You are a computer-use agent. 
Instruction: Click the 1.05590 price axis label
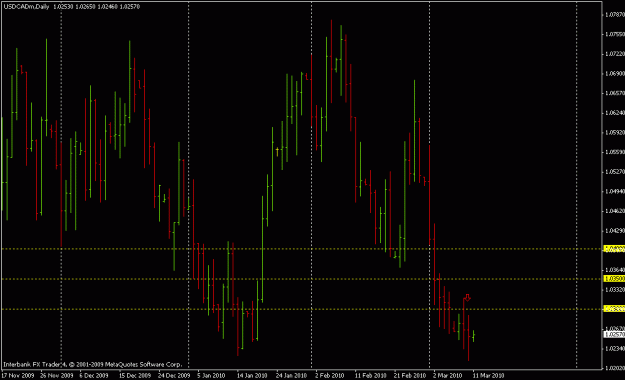[x=615, y=152]
